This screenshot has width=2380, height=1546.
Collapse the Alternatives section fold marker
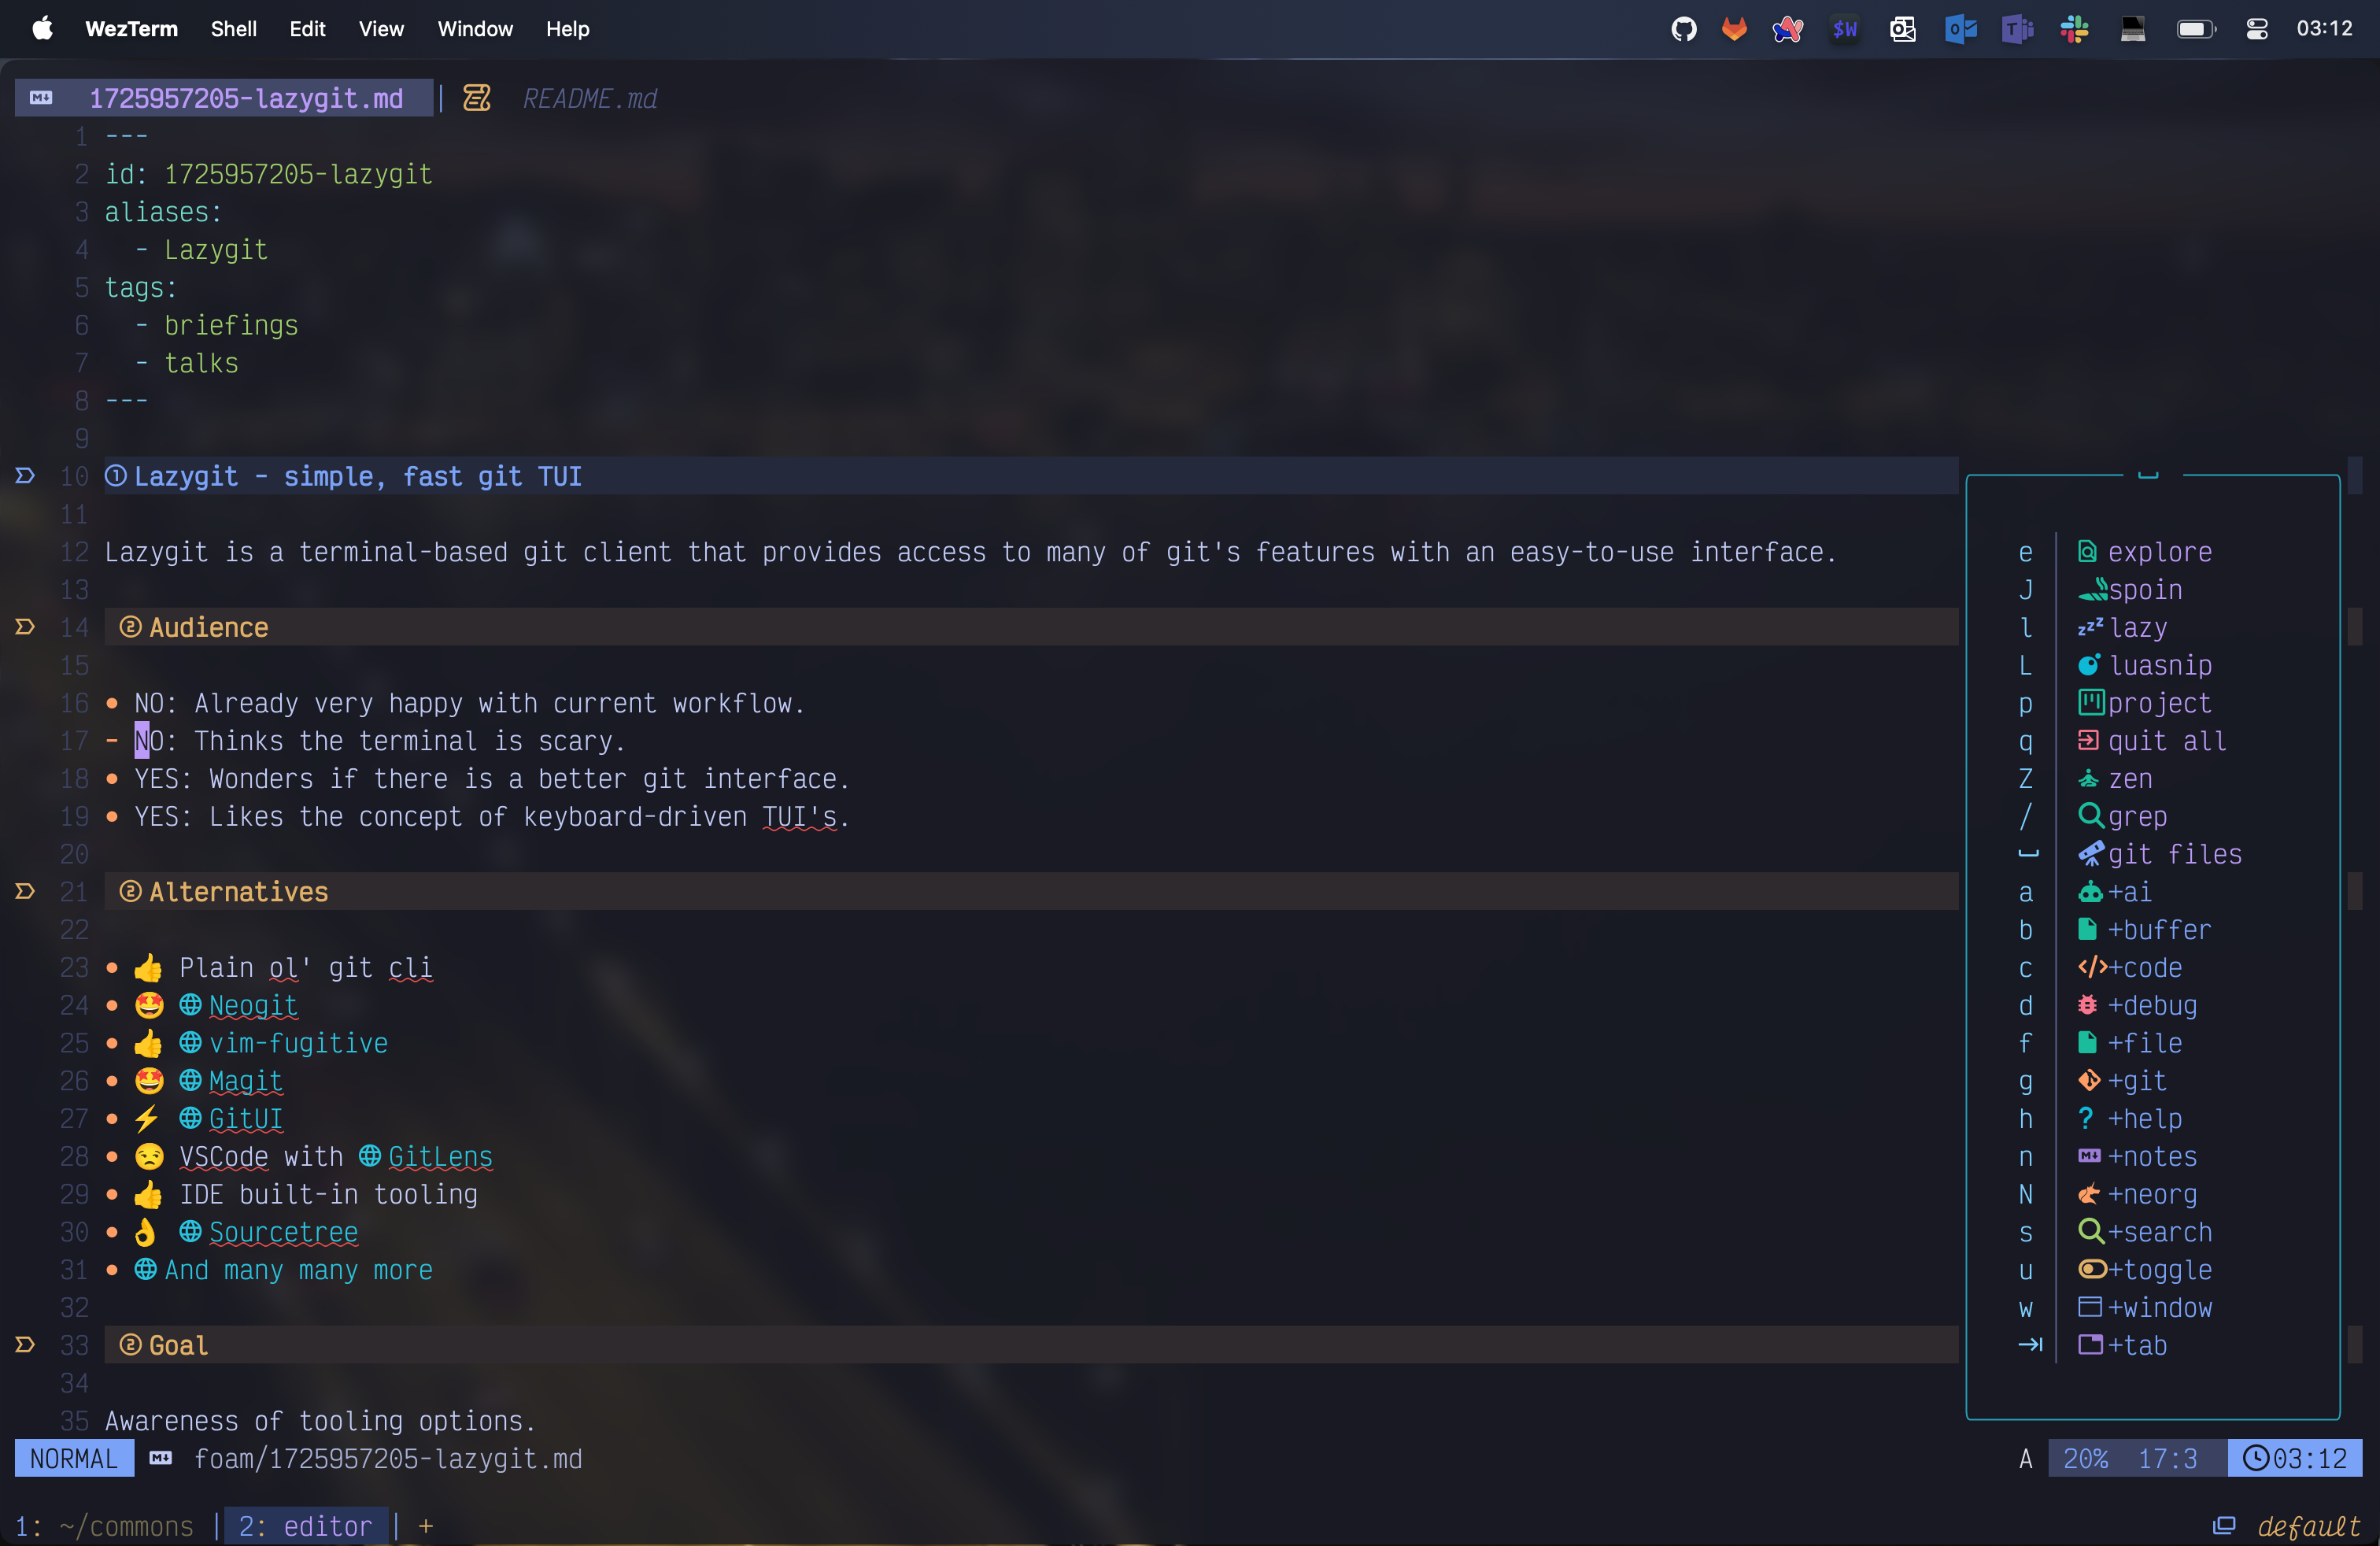[x=25, y=891]
